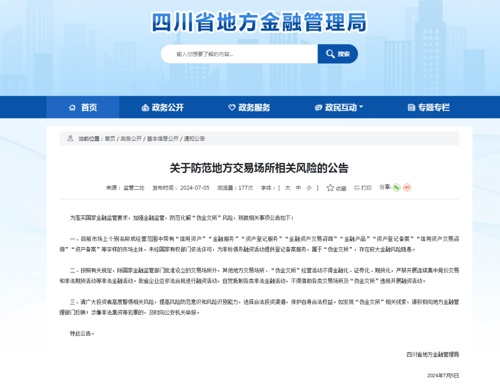The image size is (500, 389).
Task: Click the printer (打印) icon
Action: tap(357, 188)
